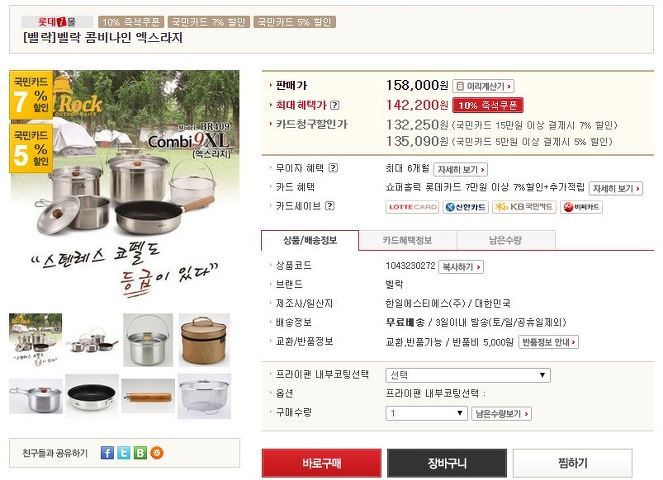This screenshot has width=663, height=480.
Task: Select the KB국민카드 logo
Action: click(524, 207)
